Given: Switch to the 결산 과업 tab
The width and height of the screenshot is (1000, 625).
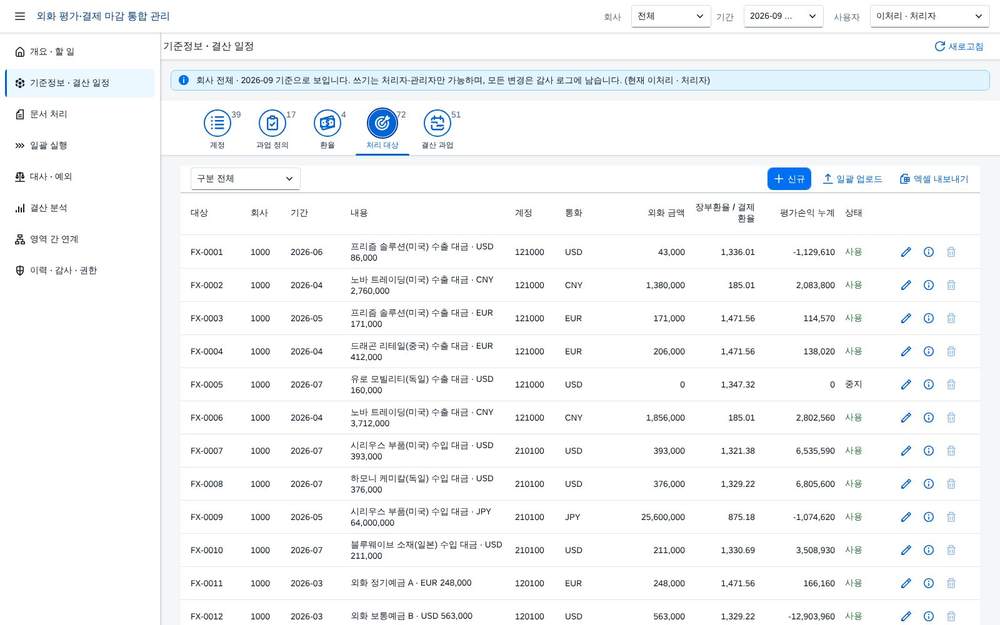Looking at the screenshot, I should 437,129.
